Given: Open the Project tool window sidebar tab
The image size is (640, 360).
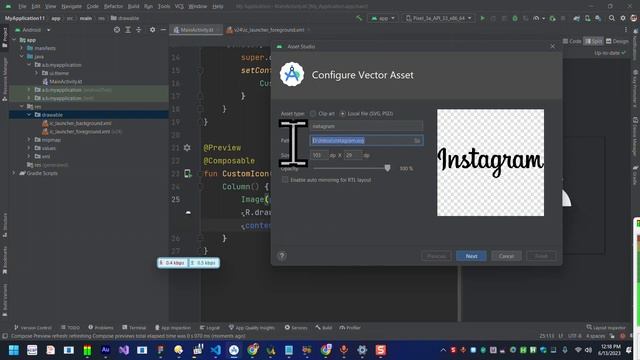Looking at the screenshot, I should pos(4,38).
